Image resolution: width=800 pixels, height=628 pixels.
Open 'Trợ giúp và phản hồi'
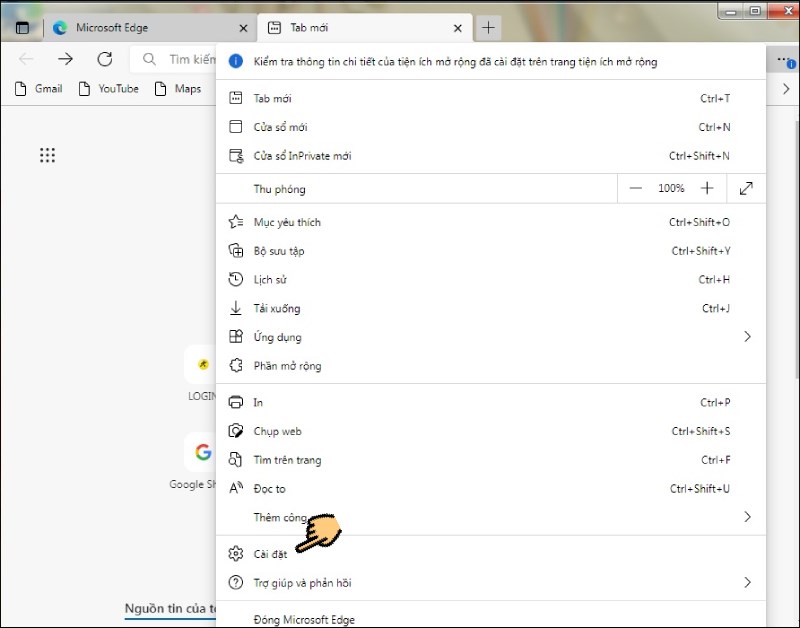491,582
